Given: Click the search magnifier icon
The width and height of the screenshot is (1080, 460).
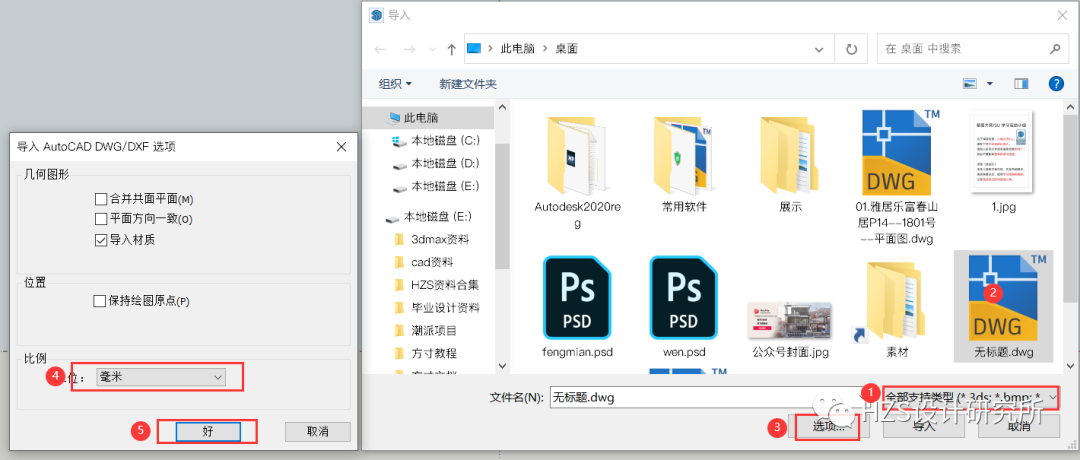Looking at the screenshot, I should pos(1055,49).
